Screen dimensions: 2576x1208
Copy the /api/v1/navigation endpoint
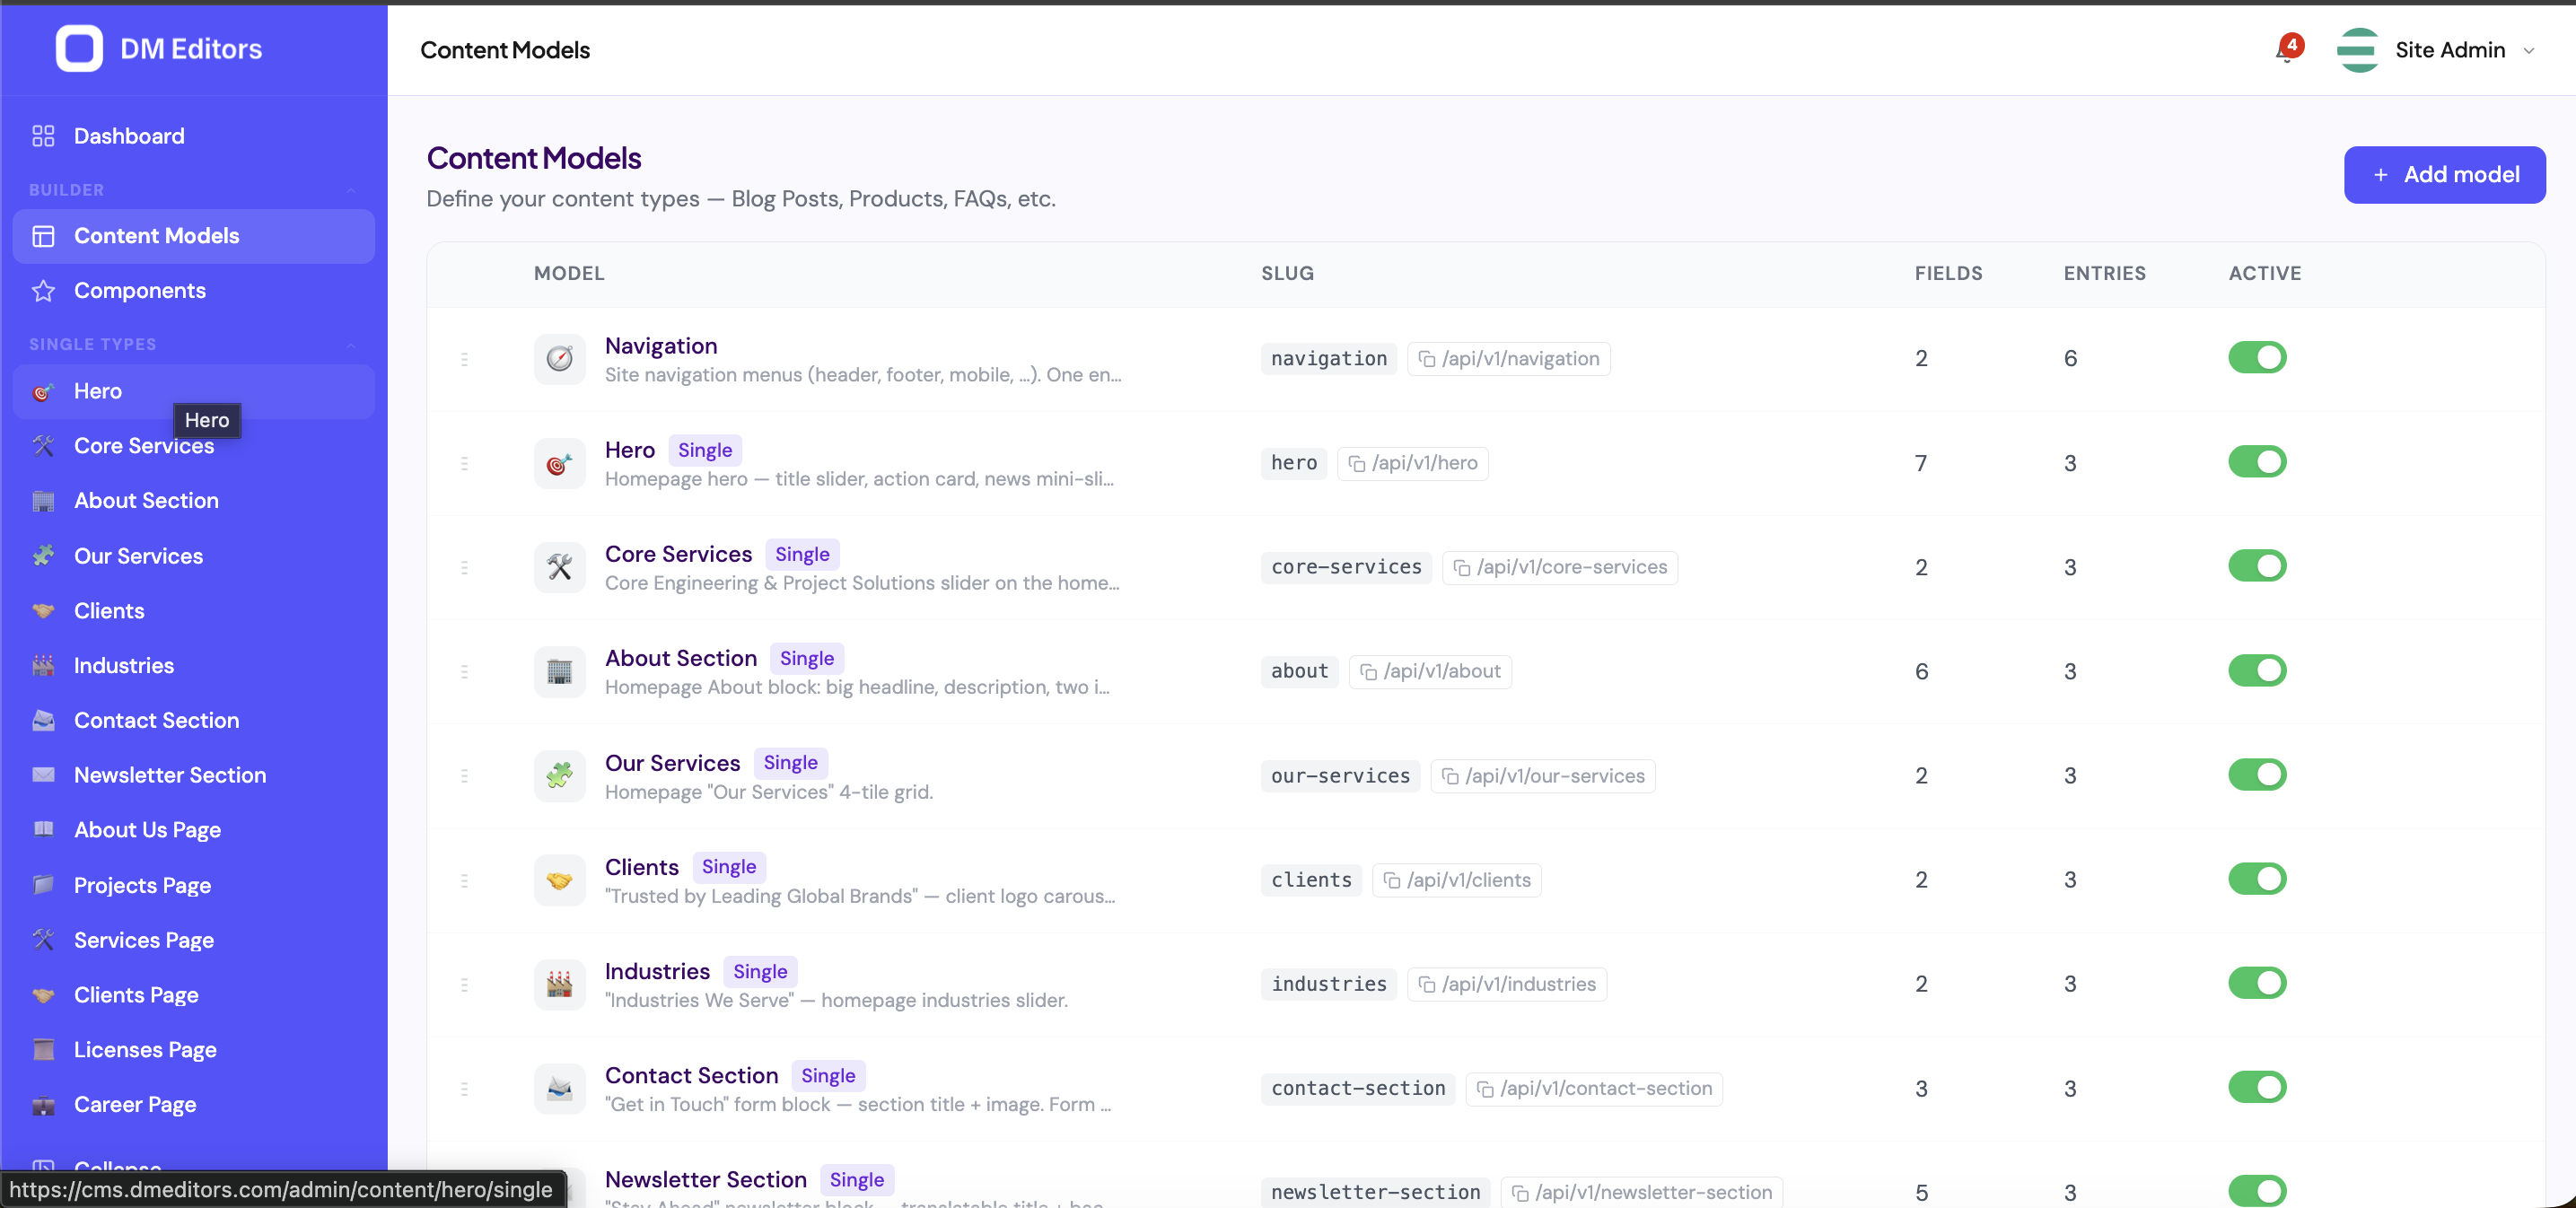(x=1508, y=359)
